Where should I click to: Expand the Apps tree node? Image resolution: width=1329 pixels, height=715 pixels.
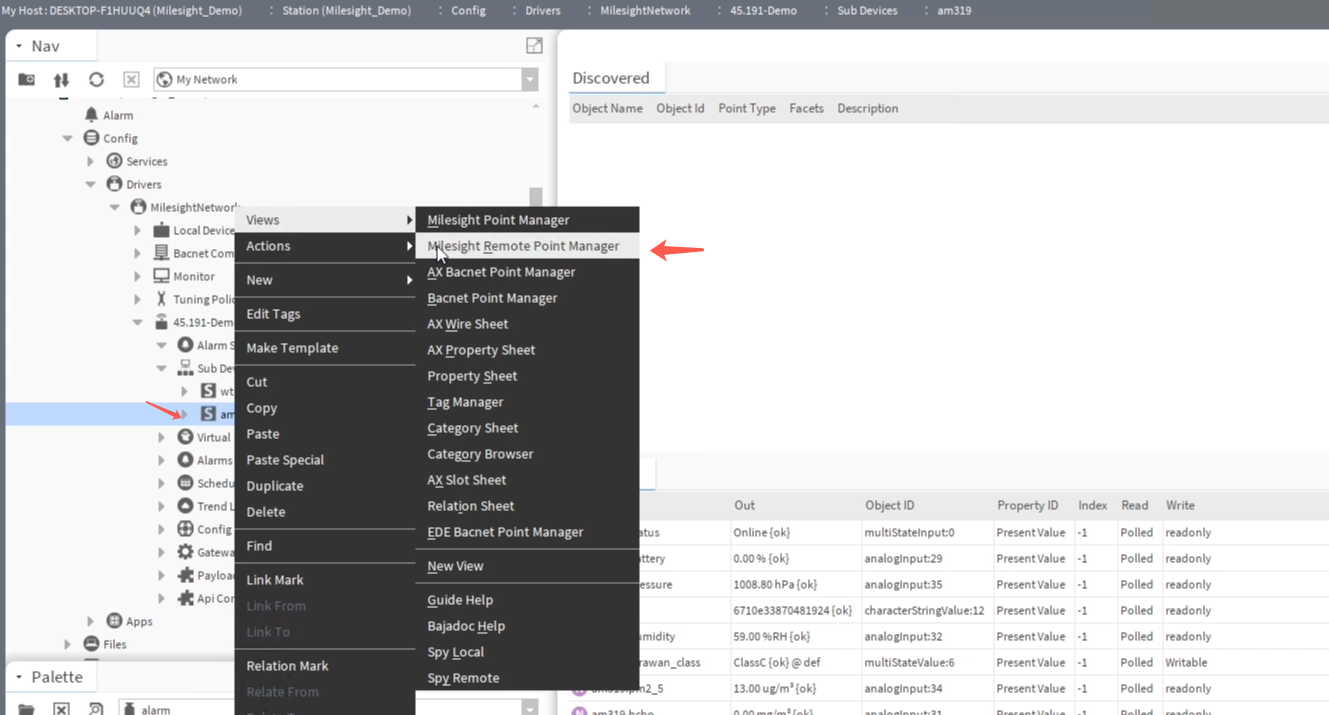[x=91, y=621]
